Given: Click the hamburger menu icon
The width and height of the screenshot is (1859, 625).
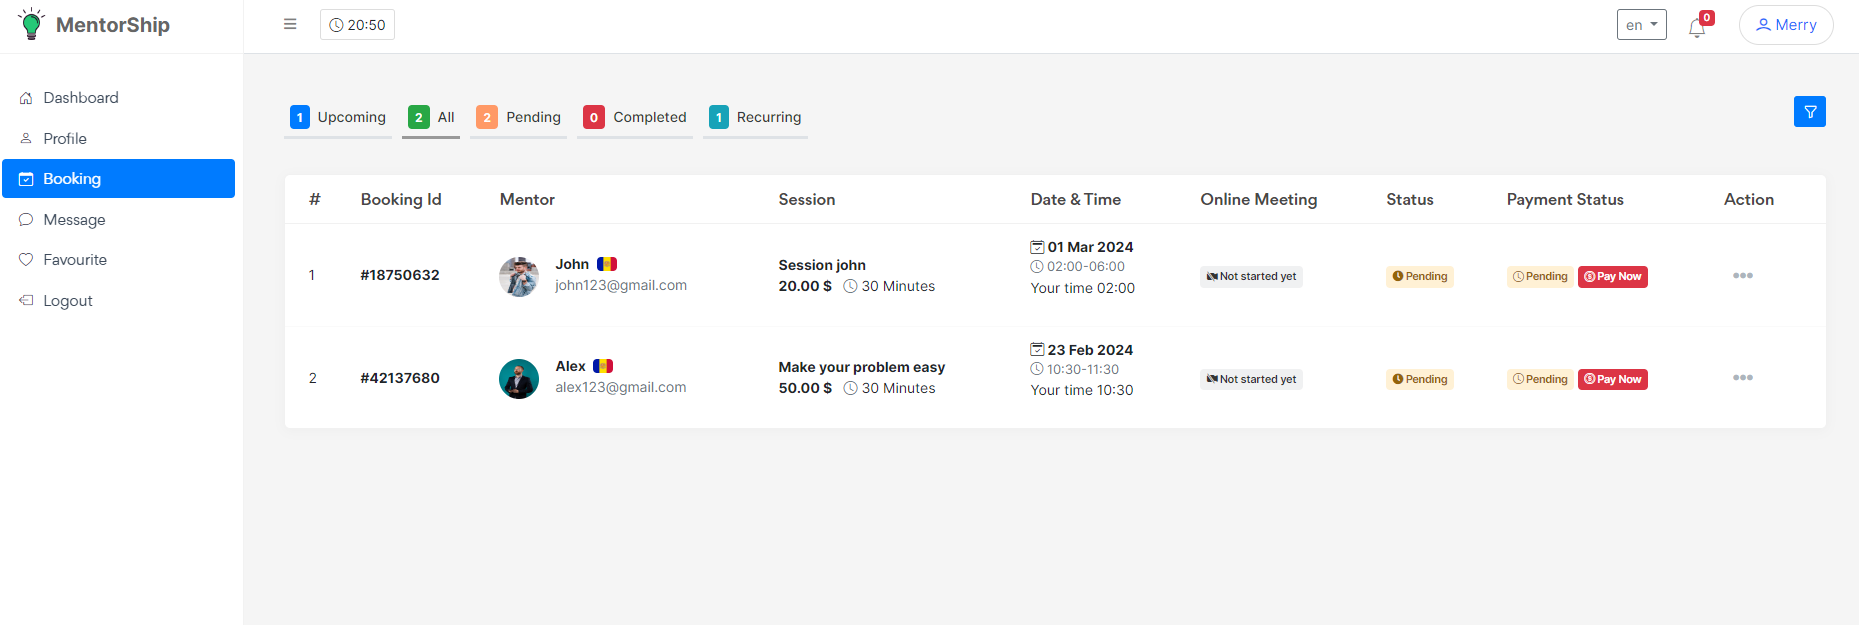Looking at the screenshot, I should pos(290,24).
